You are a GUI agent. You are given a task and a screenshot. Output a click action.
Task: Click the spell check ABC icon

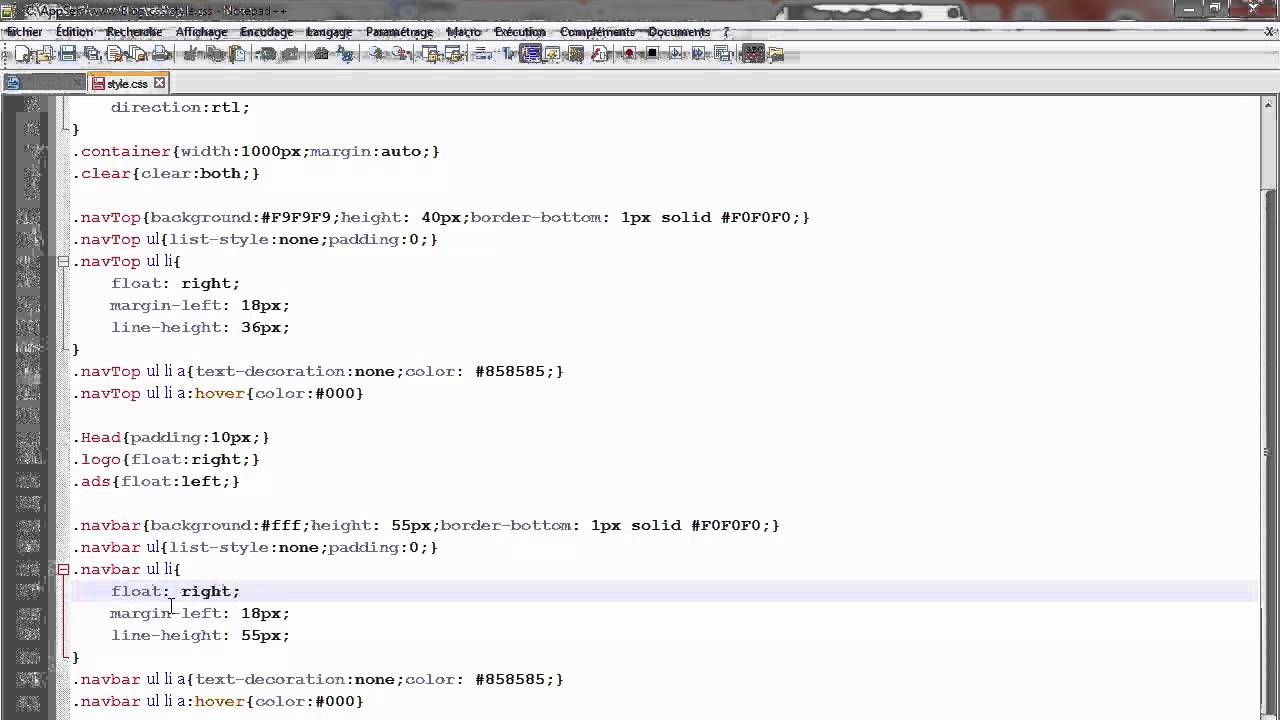click(753, 54)
